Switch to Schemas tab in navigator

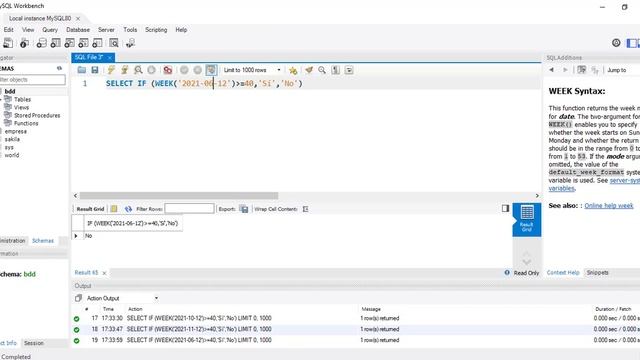43,241
